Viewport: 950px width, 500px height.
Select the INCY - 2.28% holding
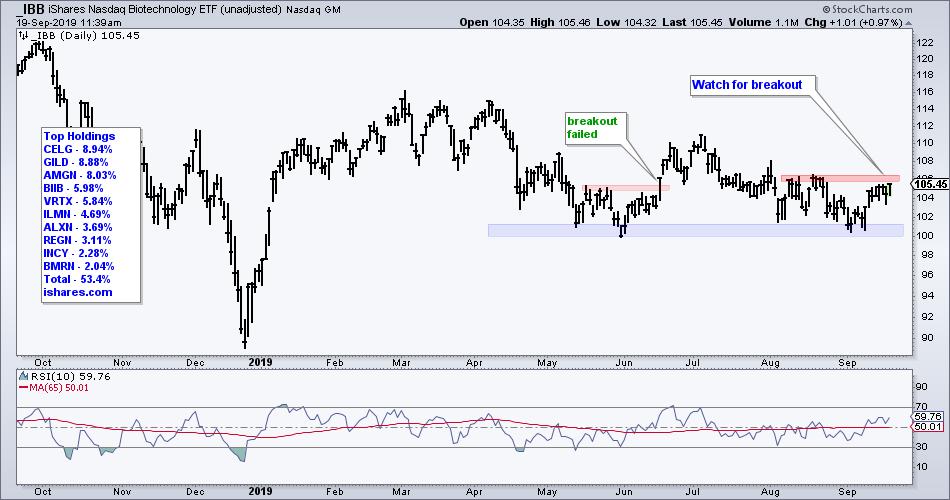(76, 253)
